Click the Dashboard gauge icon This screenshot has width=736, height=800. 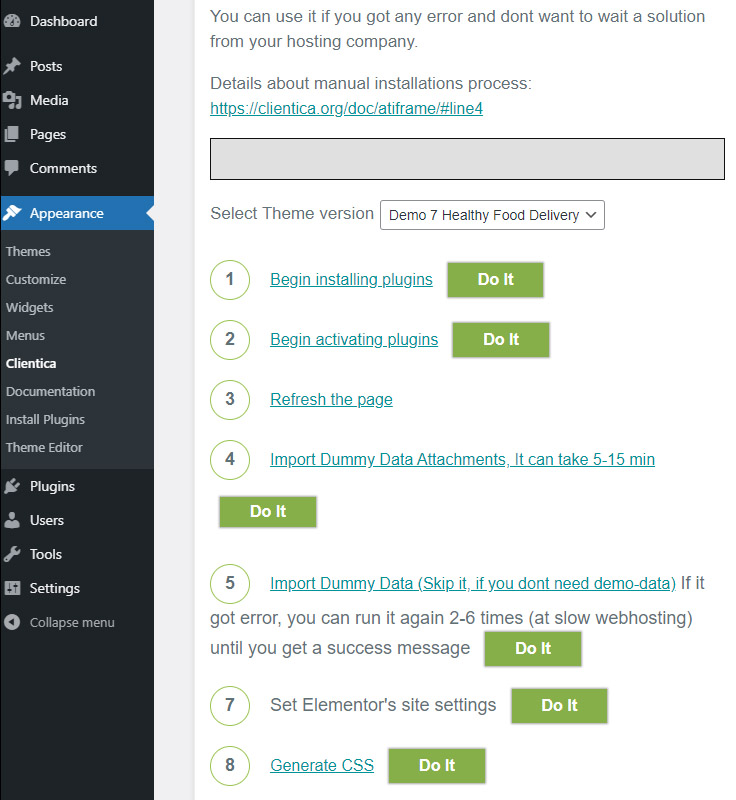(12, 21)
